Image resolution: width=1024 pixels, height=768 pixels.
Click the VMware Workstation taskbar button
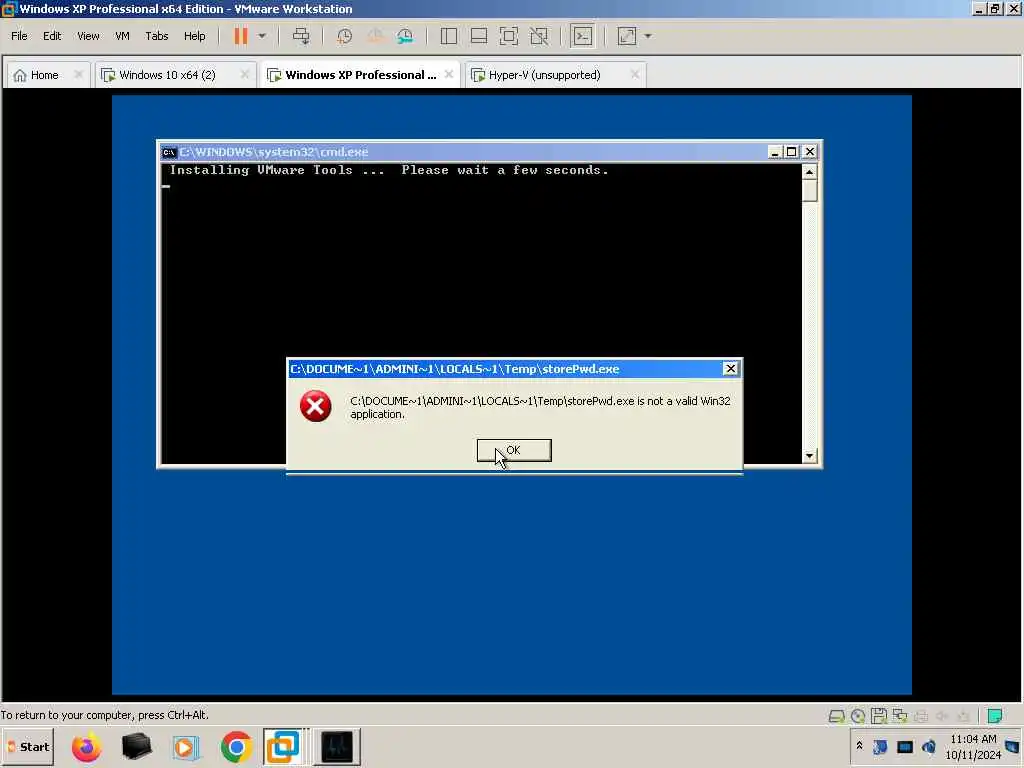pyautogui.click(x=284, y=747)
